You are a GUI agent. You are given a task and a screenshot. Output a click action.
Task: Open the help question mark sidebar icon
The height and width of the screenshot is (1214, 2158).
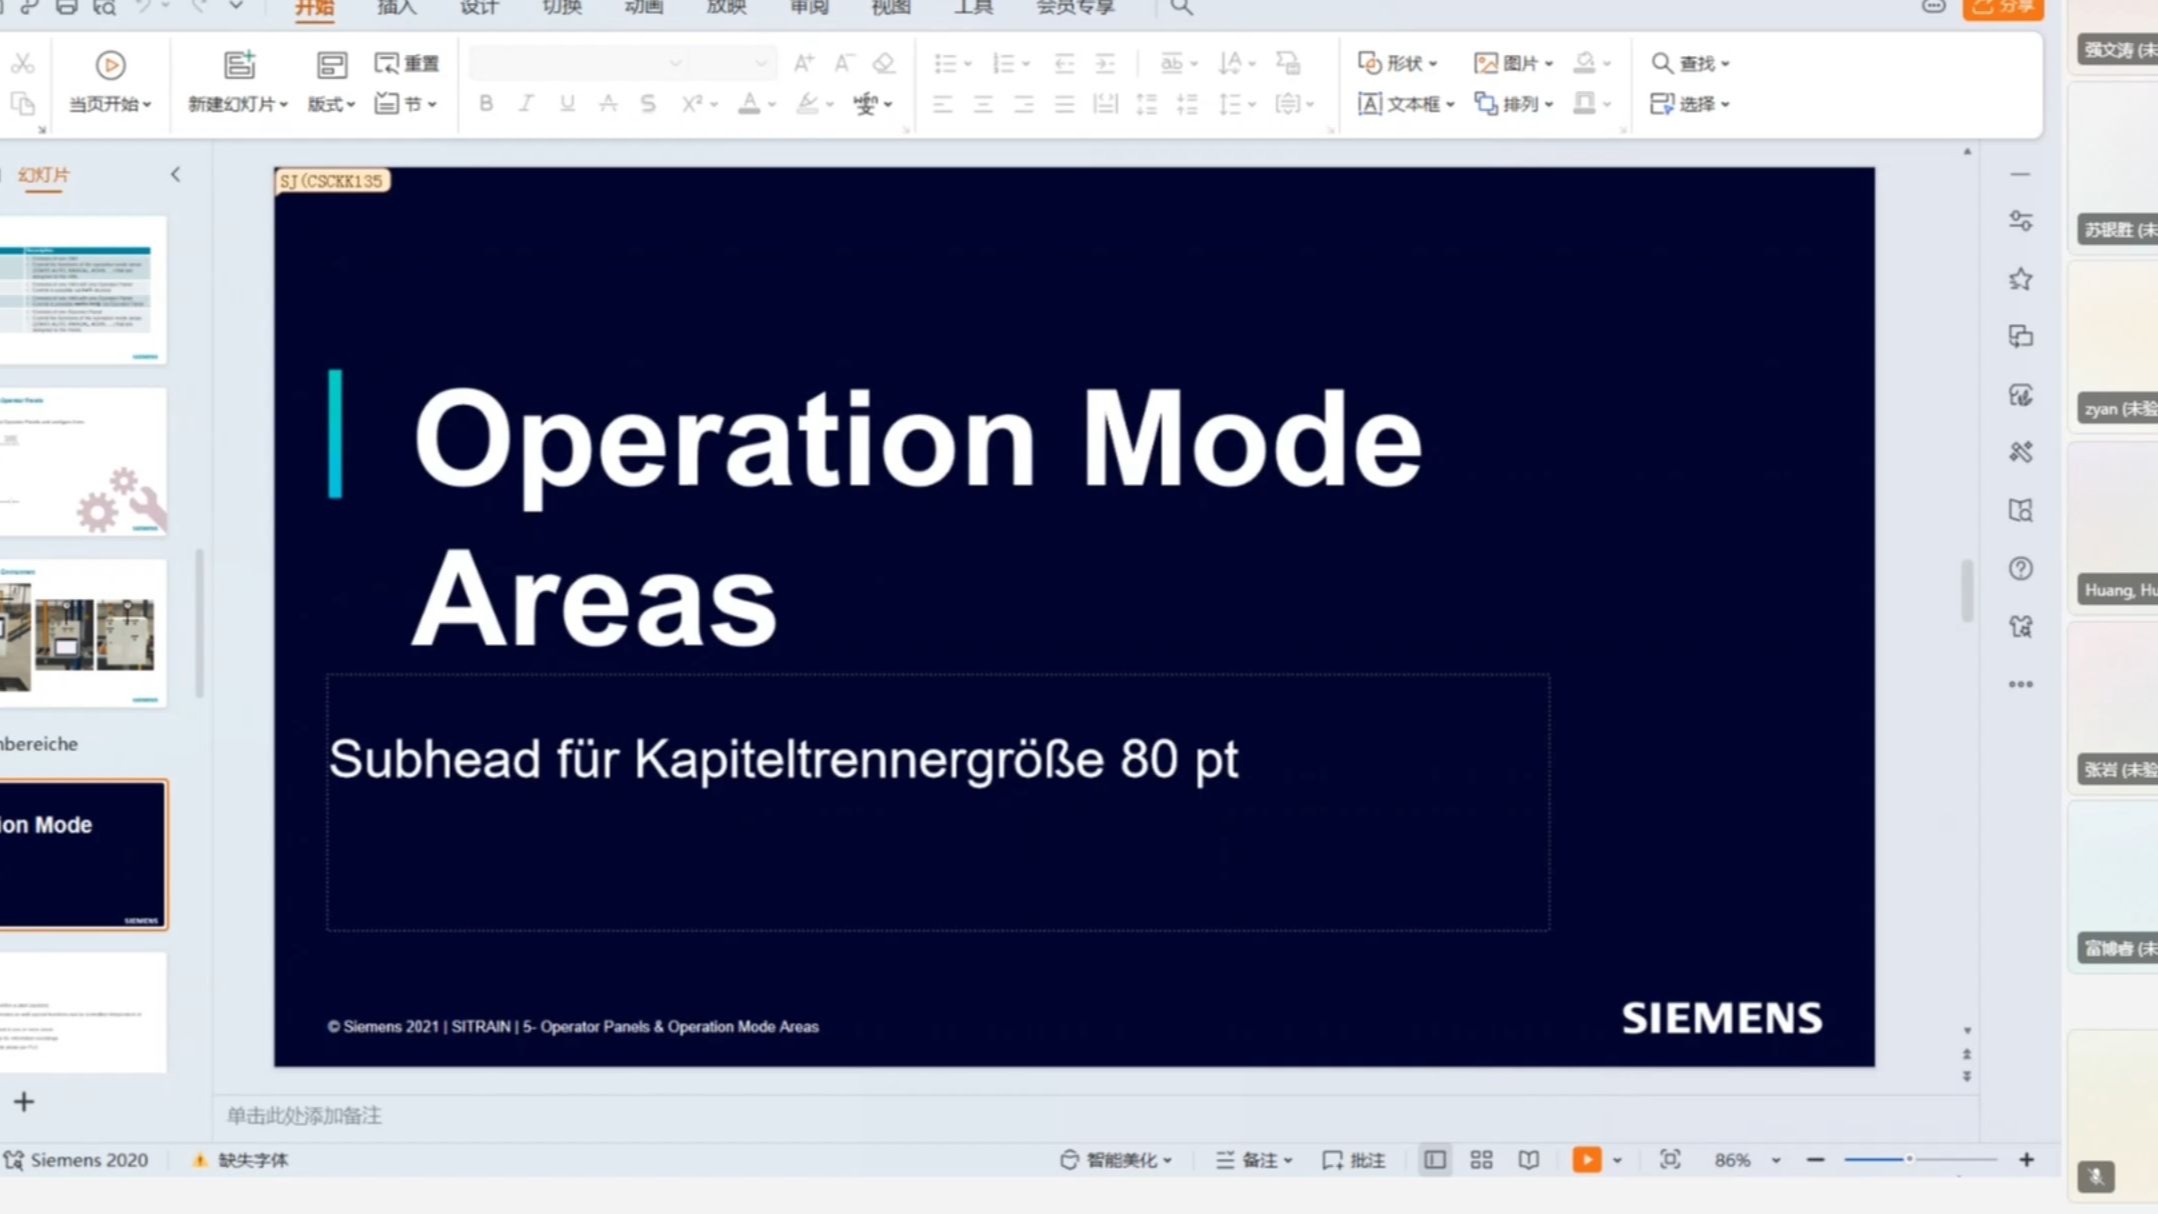[2020, 569]
